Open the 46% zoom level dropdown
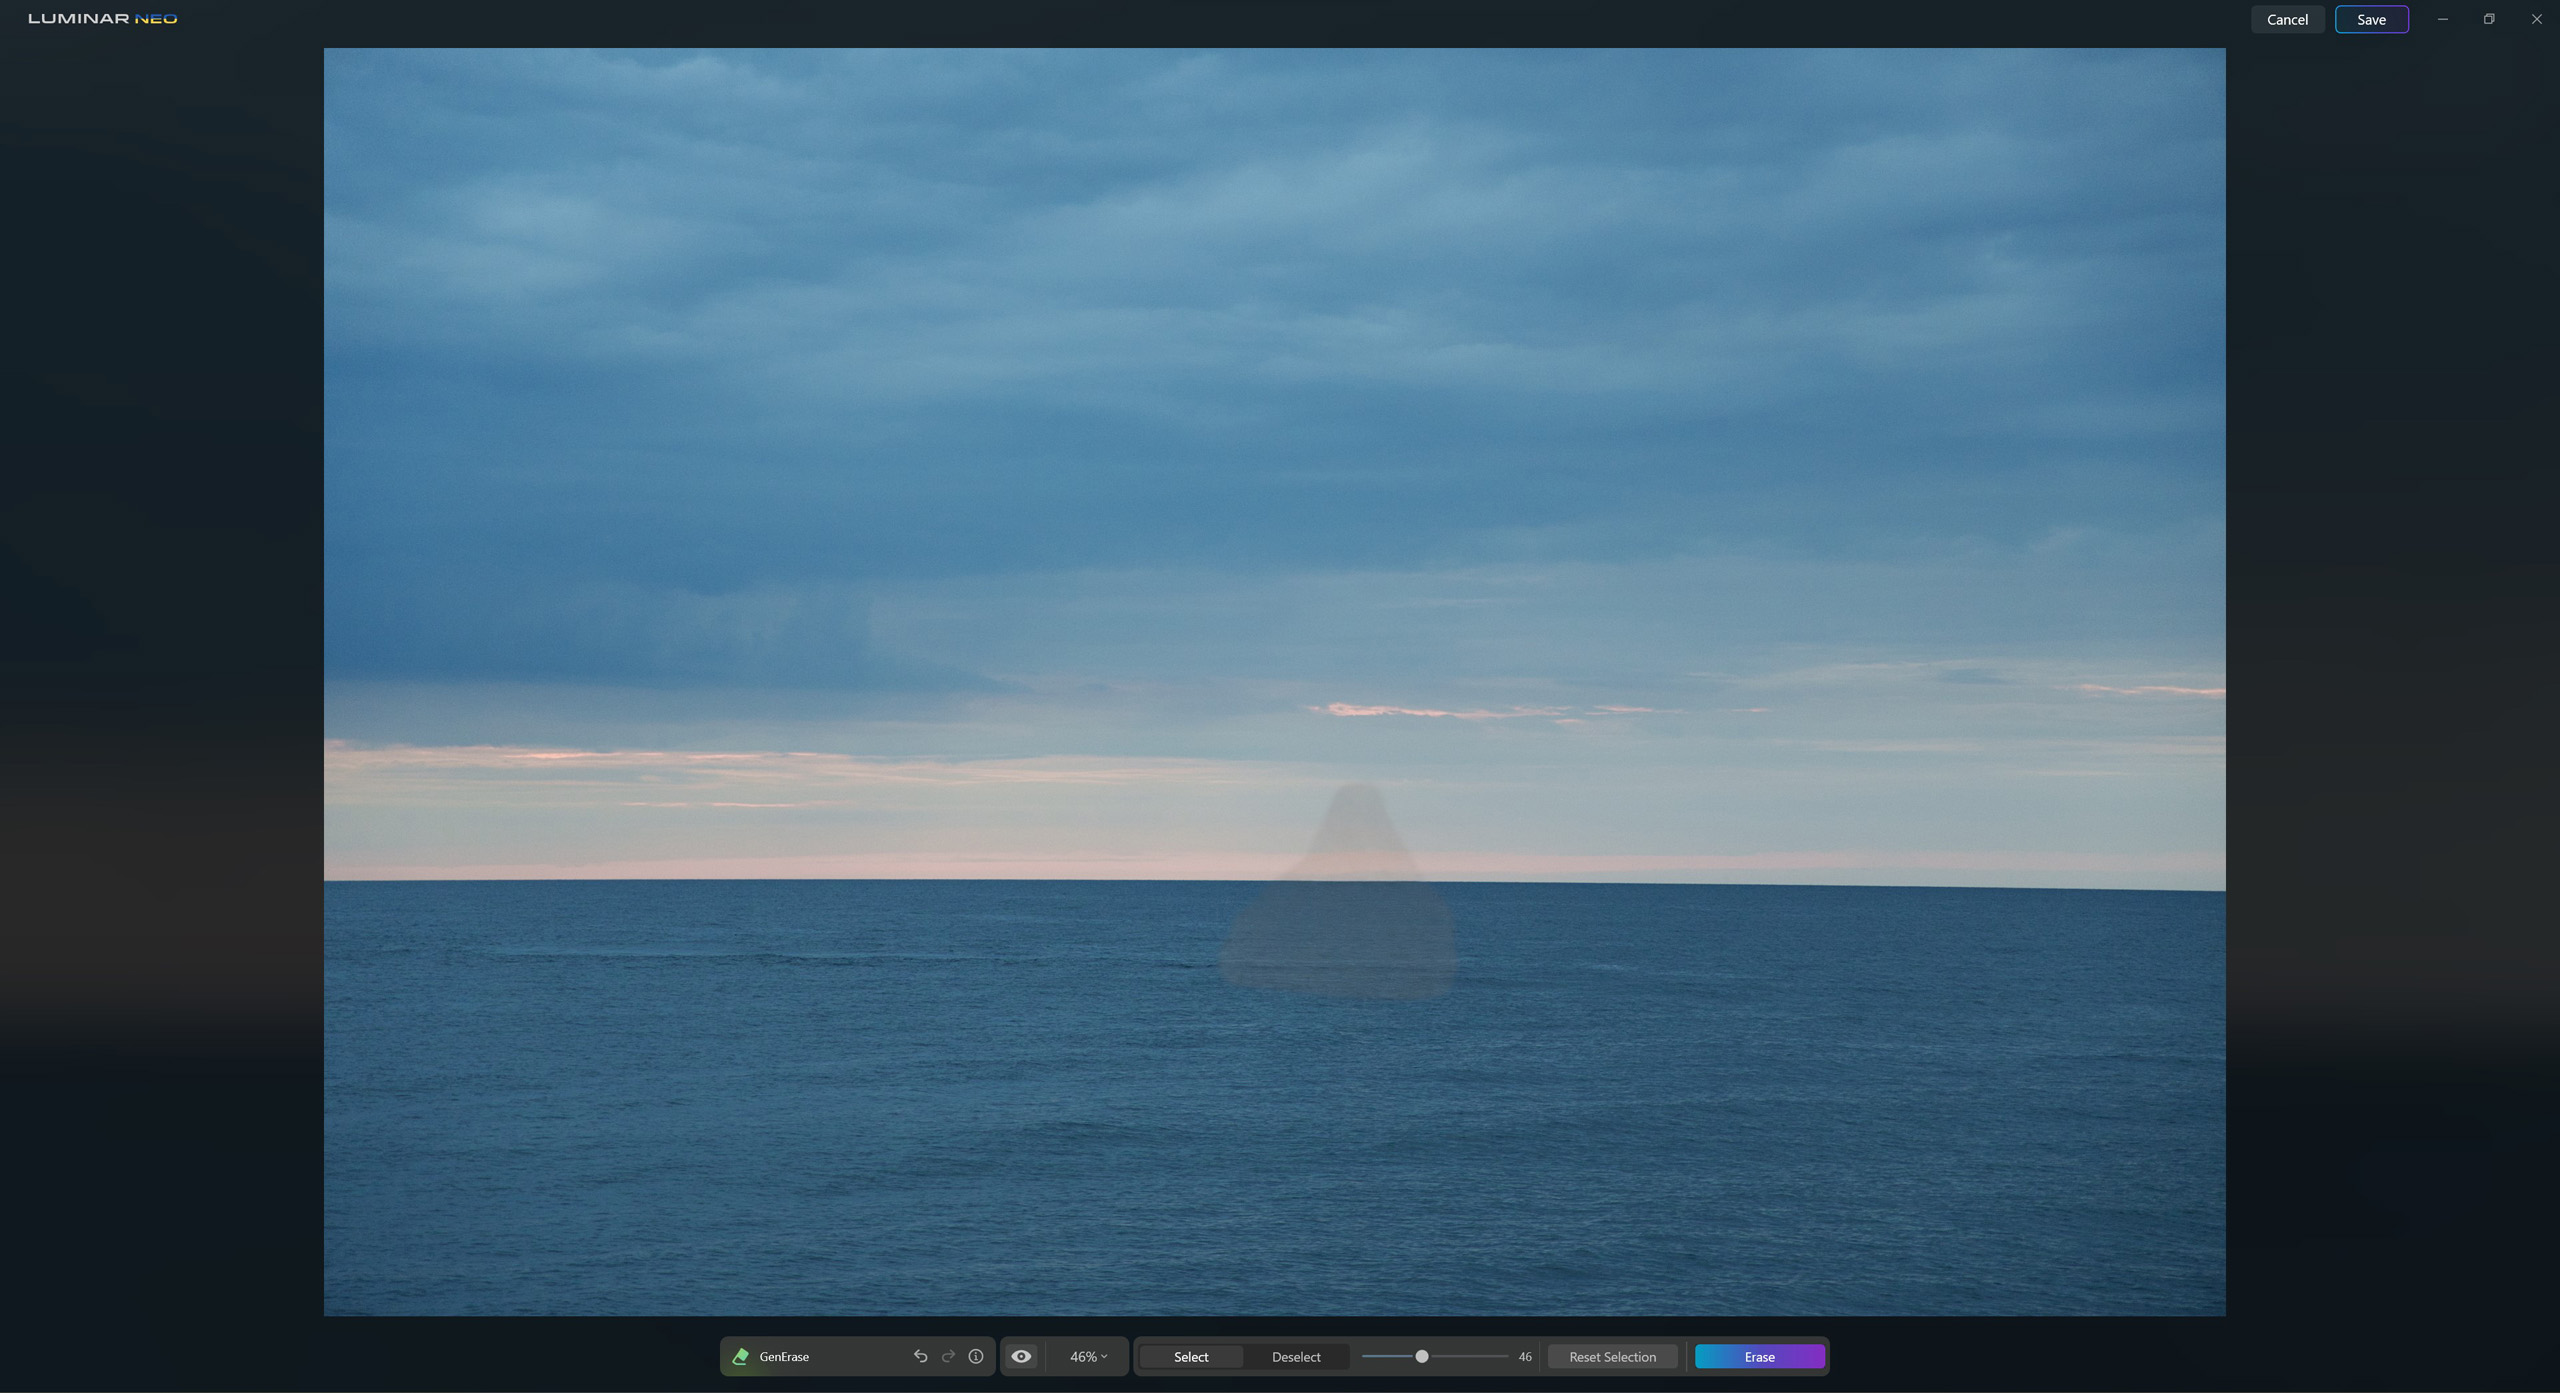This screenshot has width=2560, height=1393. coord(1086,1356)
